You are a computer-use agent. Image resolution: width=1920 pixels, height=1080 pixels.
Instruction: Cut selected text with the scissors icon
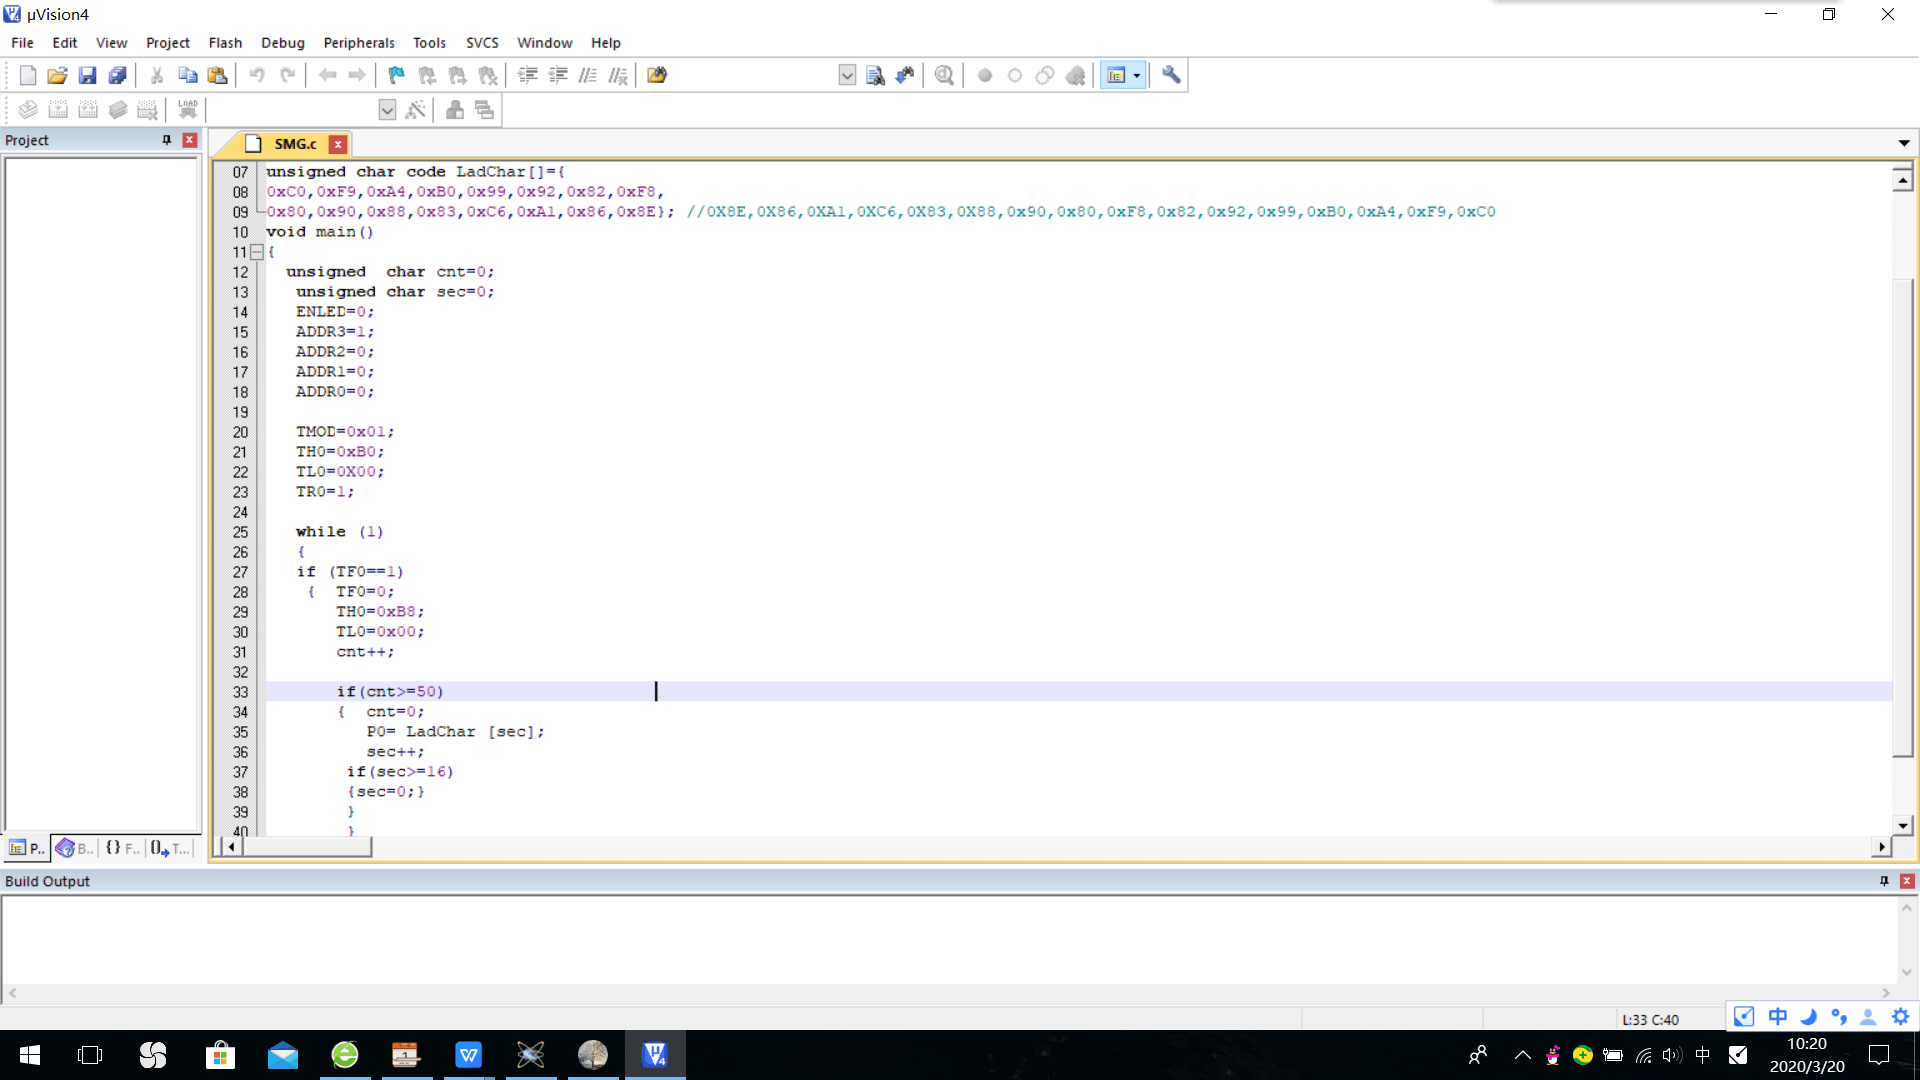tap(157, 75)
